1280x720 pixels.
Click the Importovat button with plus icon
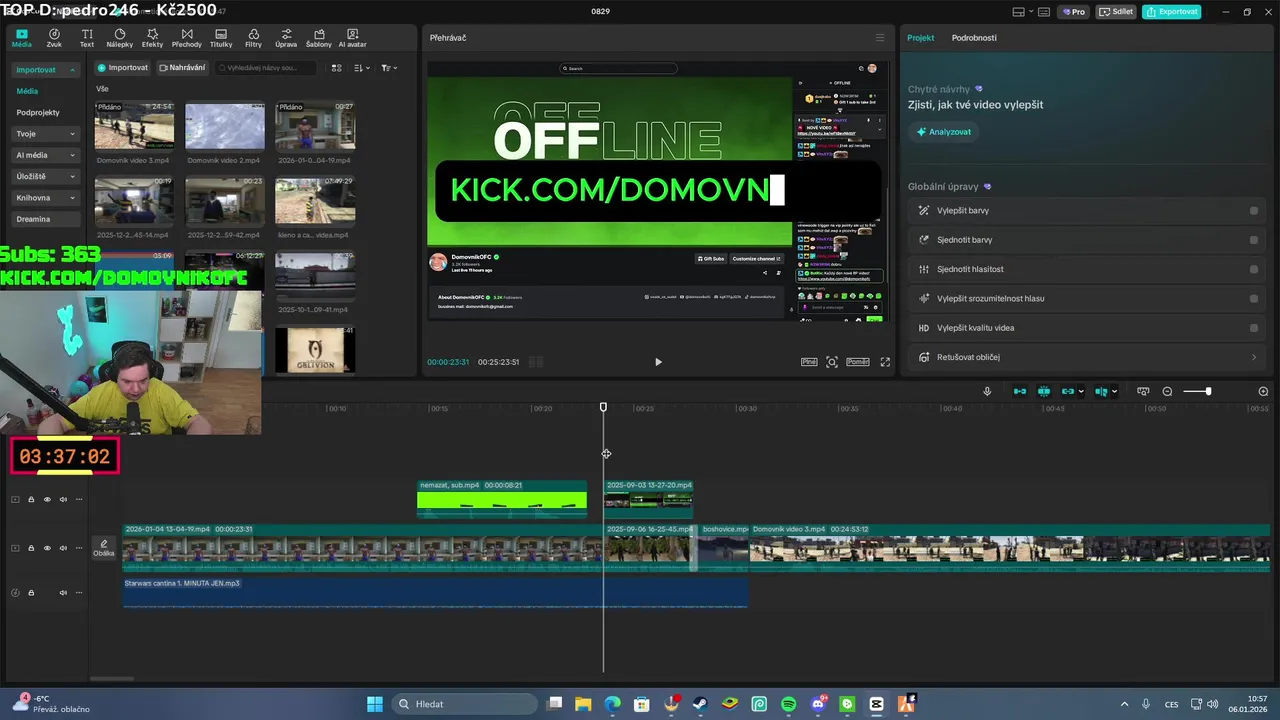point(123,68)
